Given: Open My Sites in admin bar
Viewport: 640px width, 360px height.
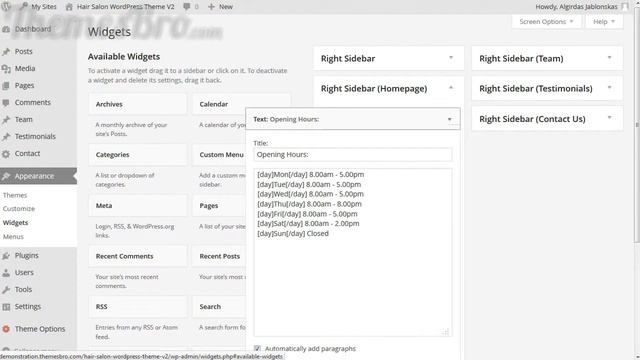Looking at the screenshot, I should [44, 7].
